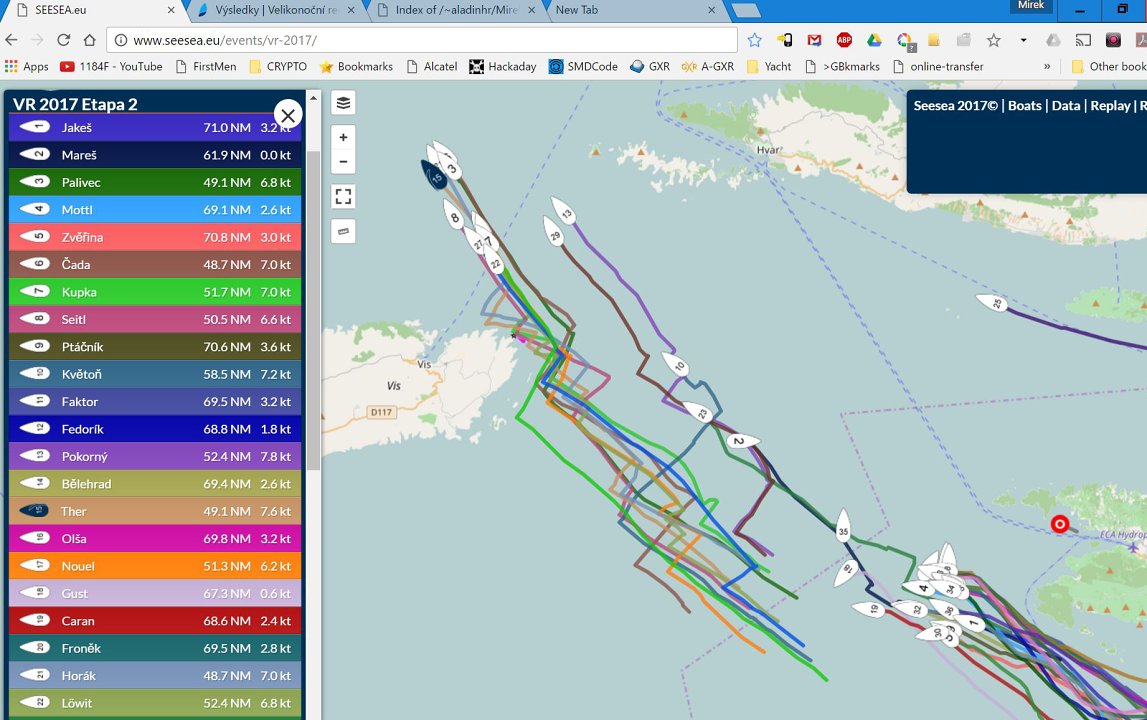
Task: Zoom out on the map
Action: click(x=343, y=161)
